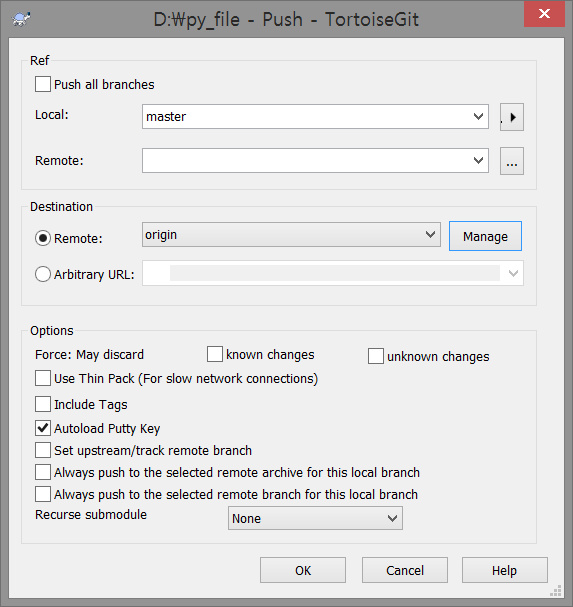Confirm push with the OK button
573x607 pixels.
pyautogui.click(x=303, y=570)
